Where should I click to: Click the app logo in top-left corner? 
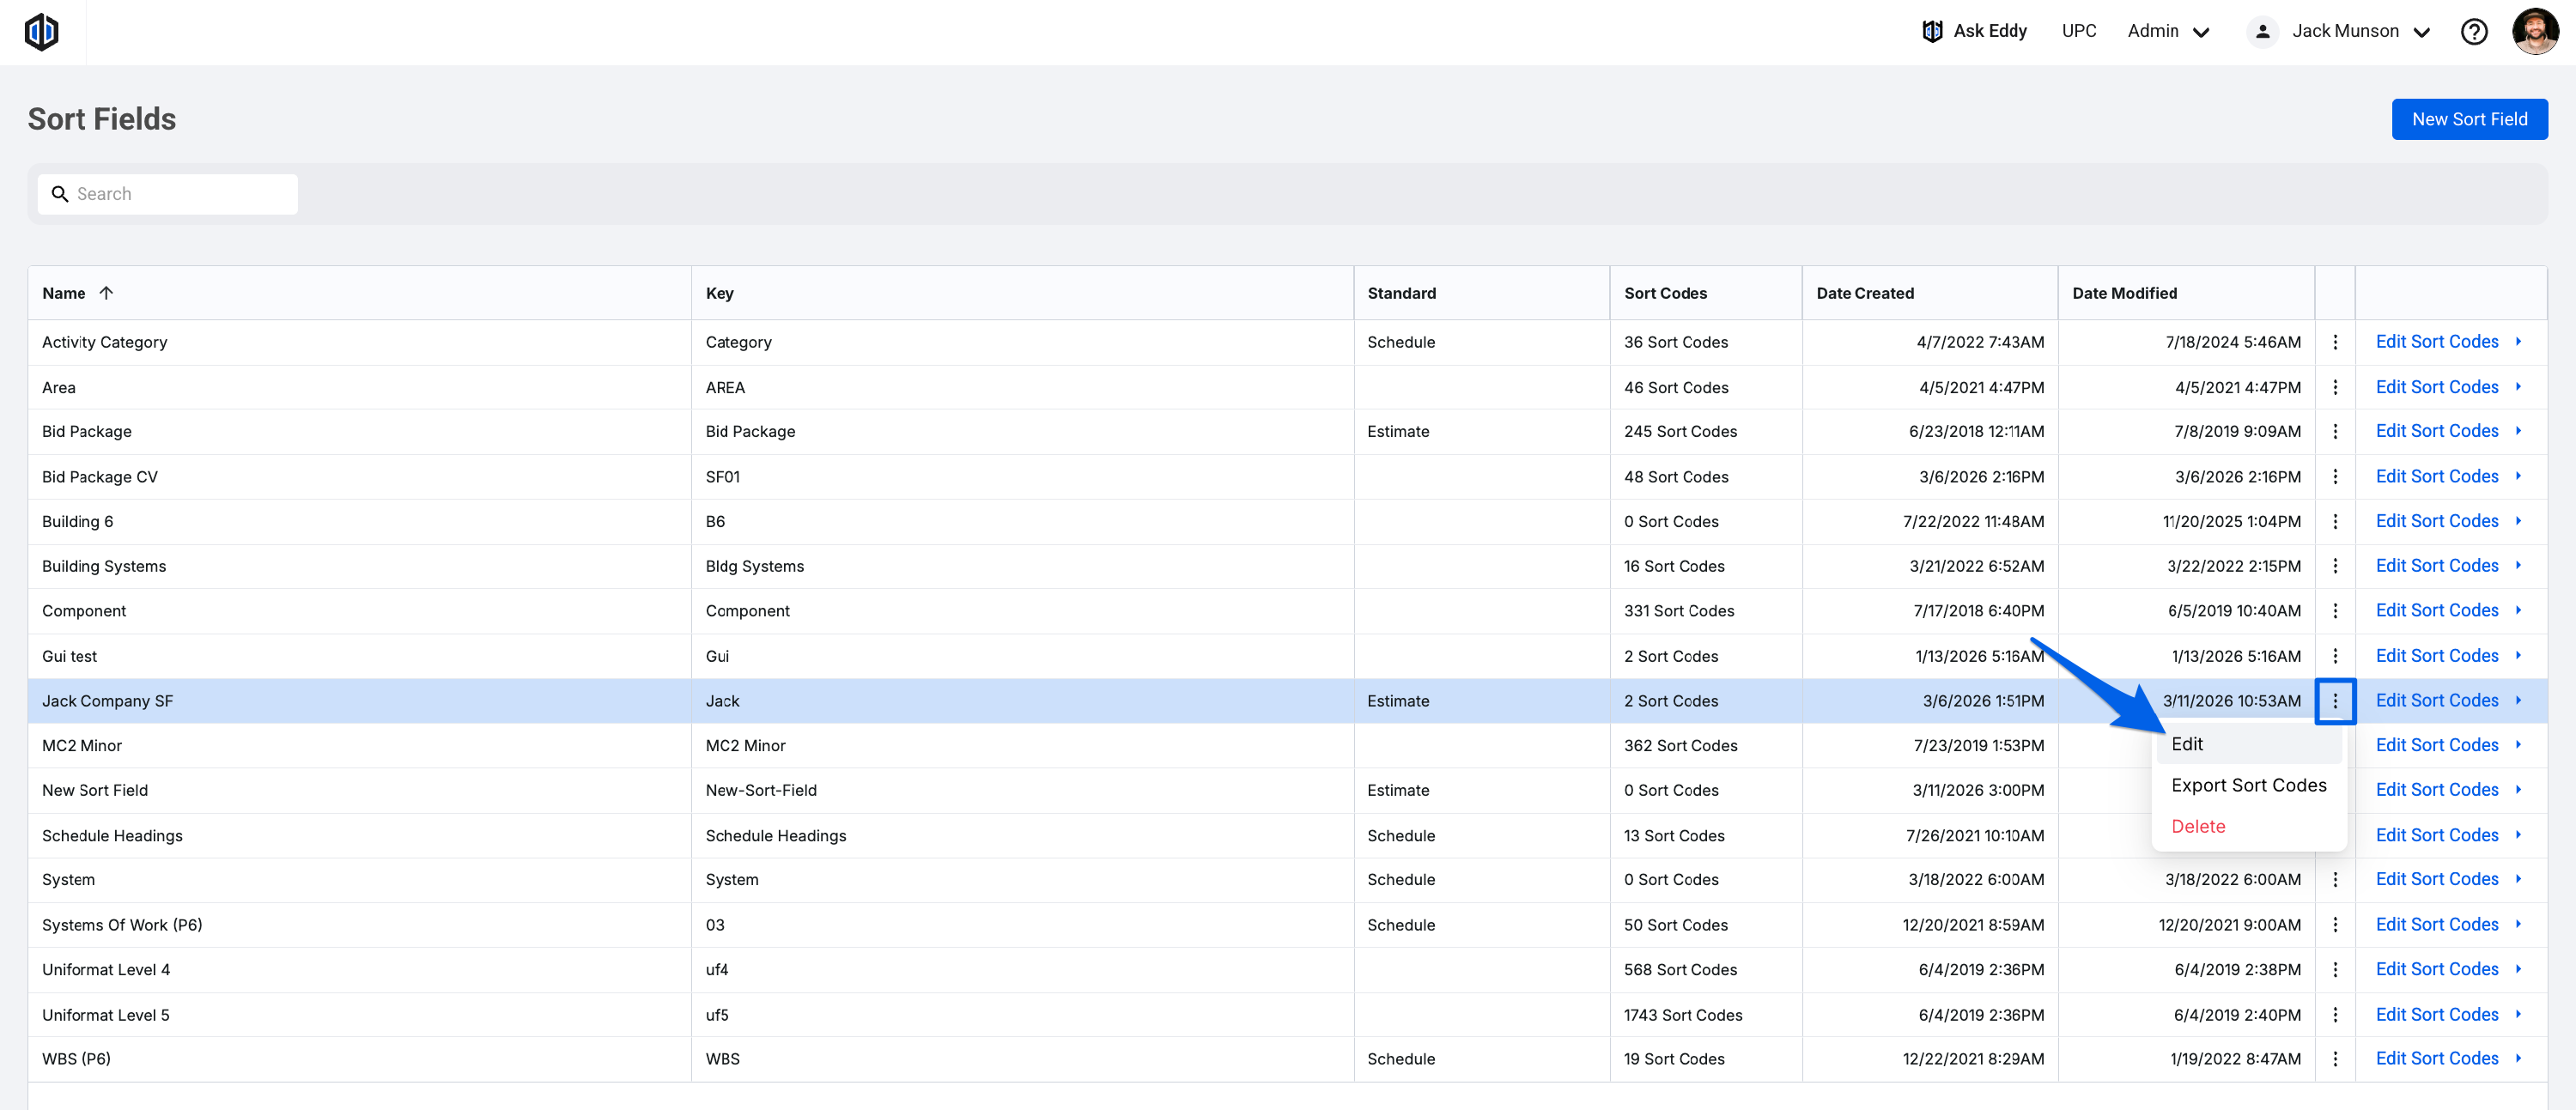coord(41,32)
